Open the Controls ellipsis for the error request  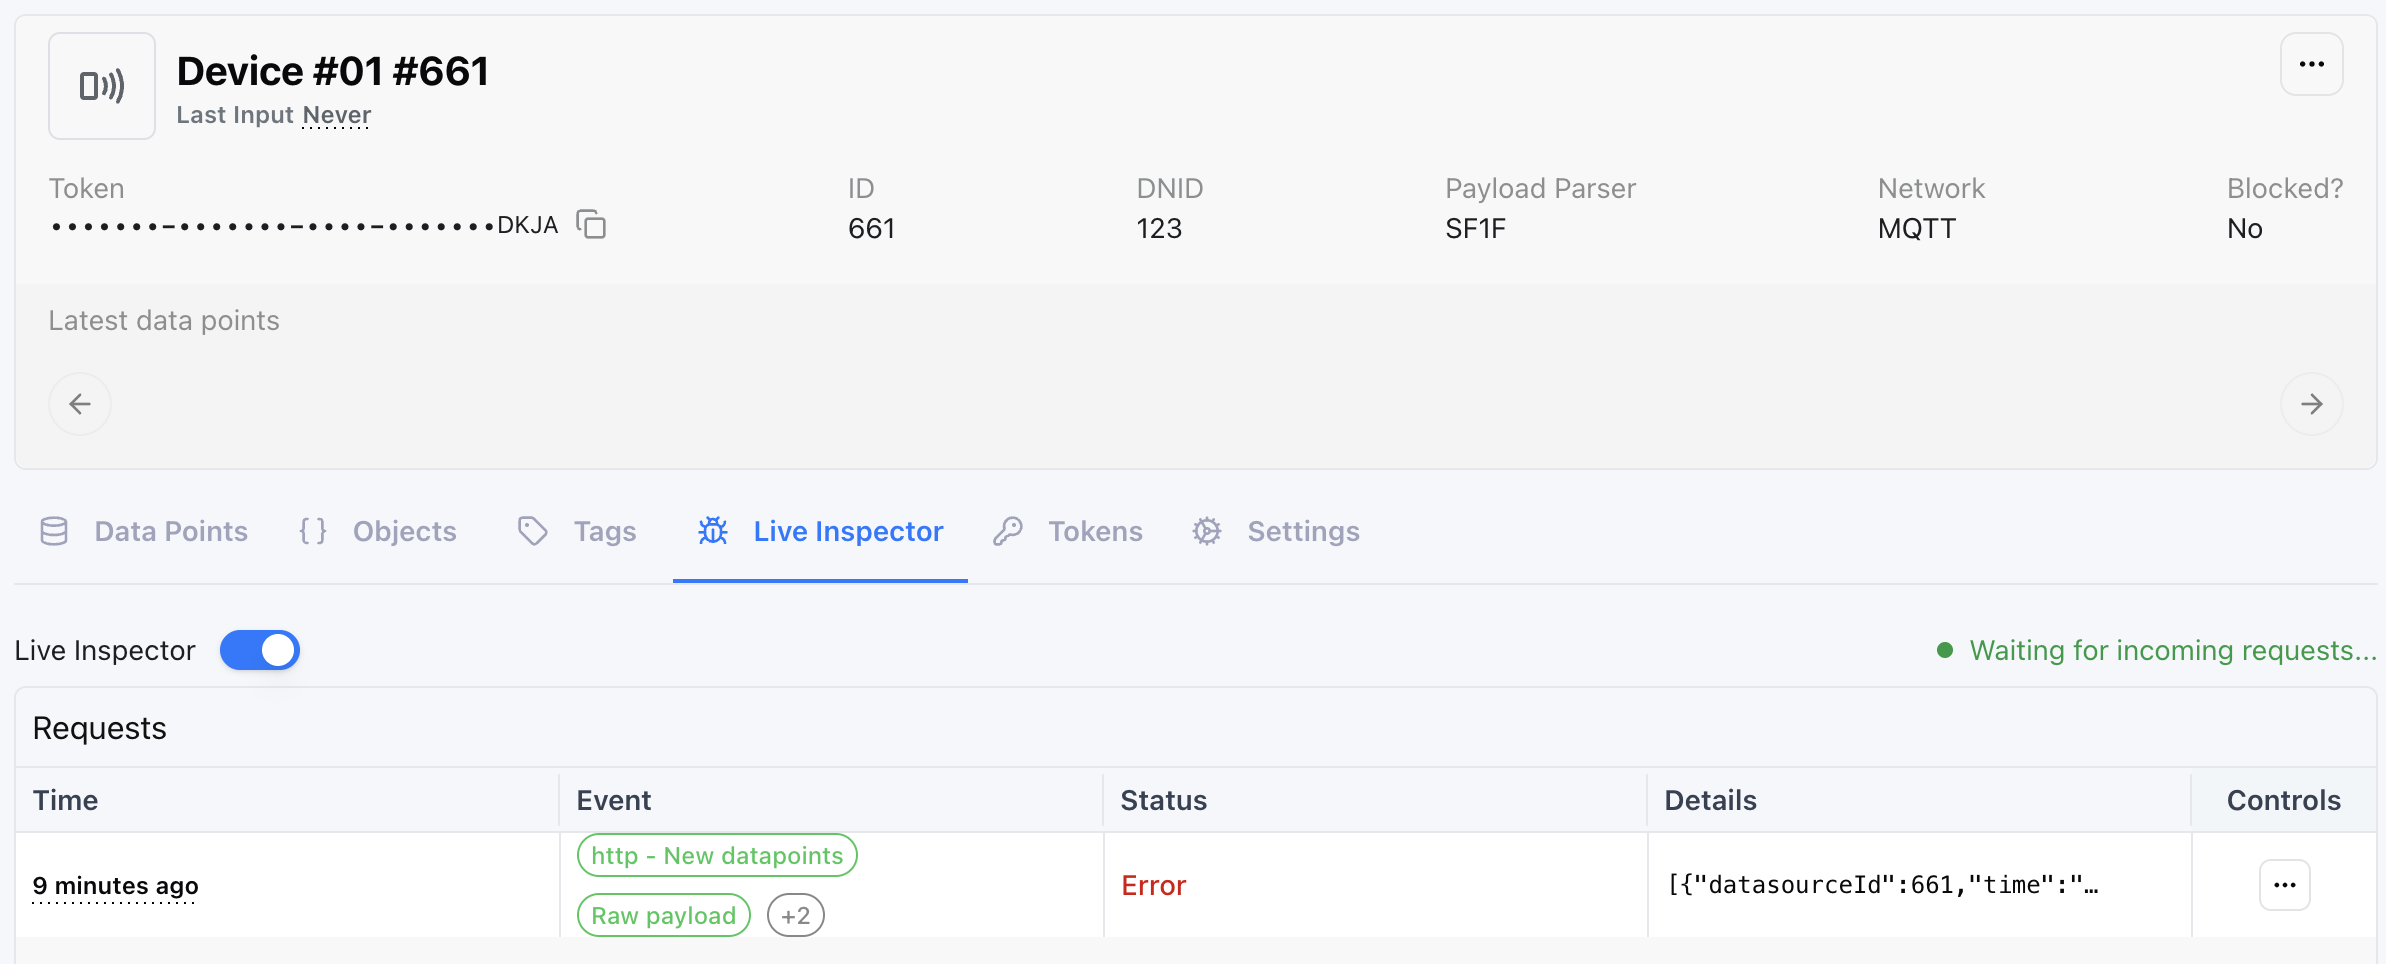(x=2284, y=884)
